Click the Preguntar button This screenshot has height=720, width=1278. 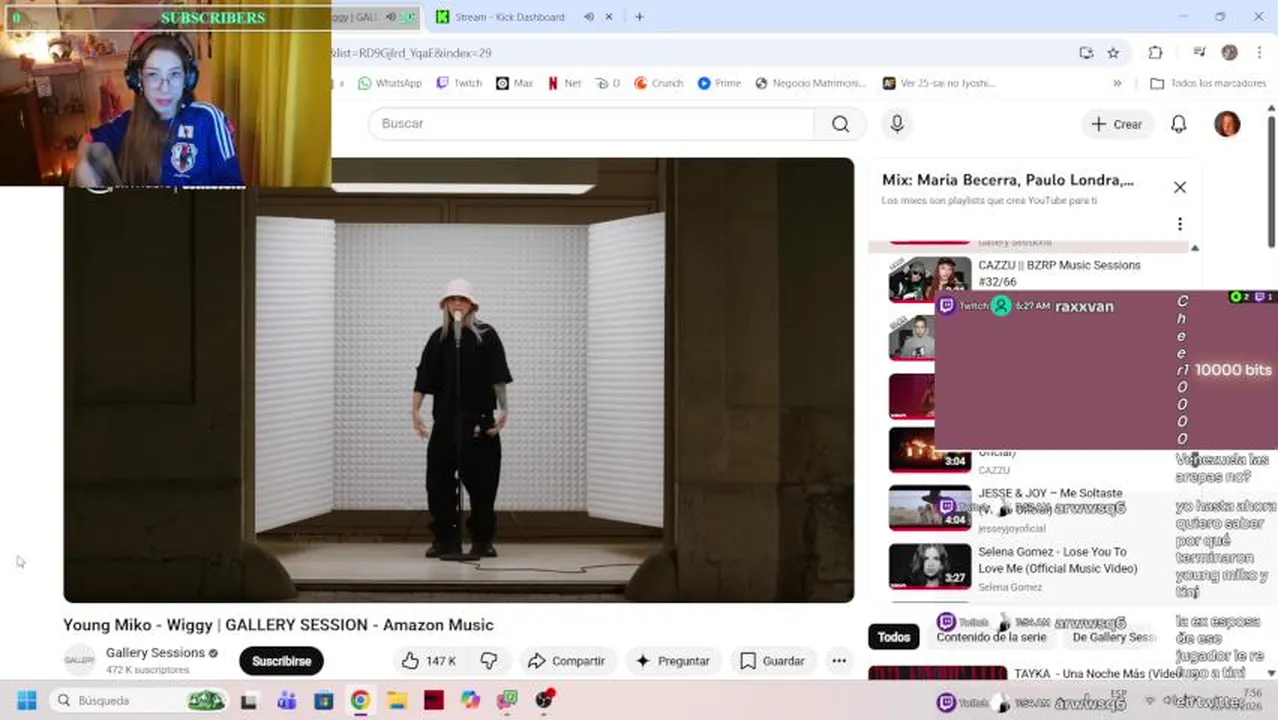coord(673,661)
